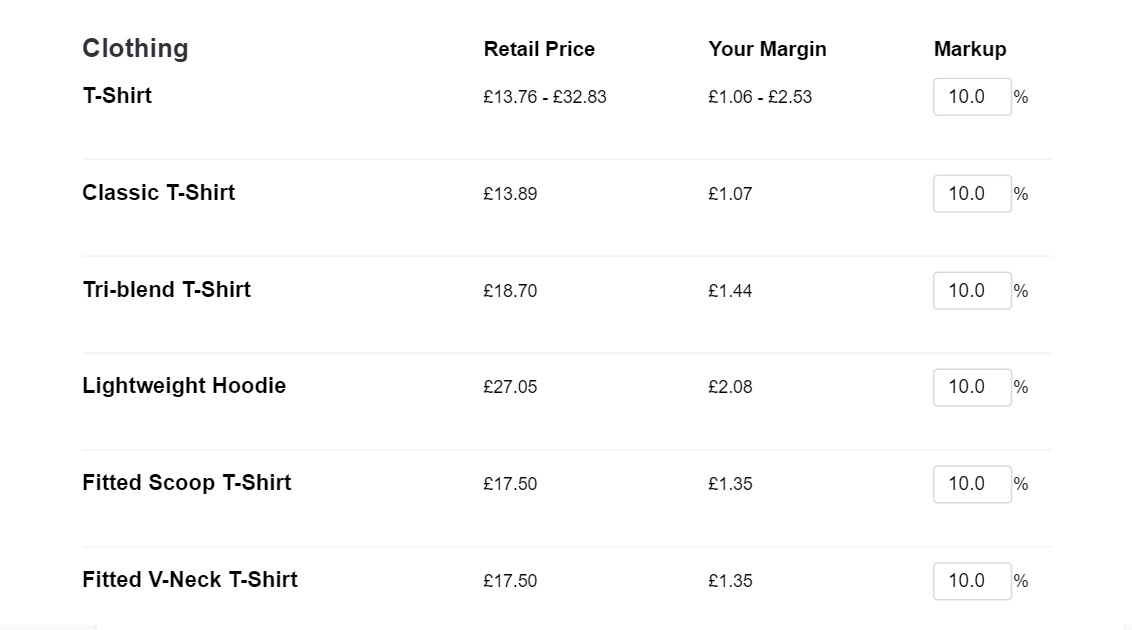Click the T-Shirt markup percentage field
The height and width of the screenshot is (630, 1132).
tap(972, 97)
